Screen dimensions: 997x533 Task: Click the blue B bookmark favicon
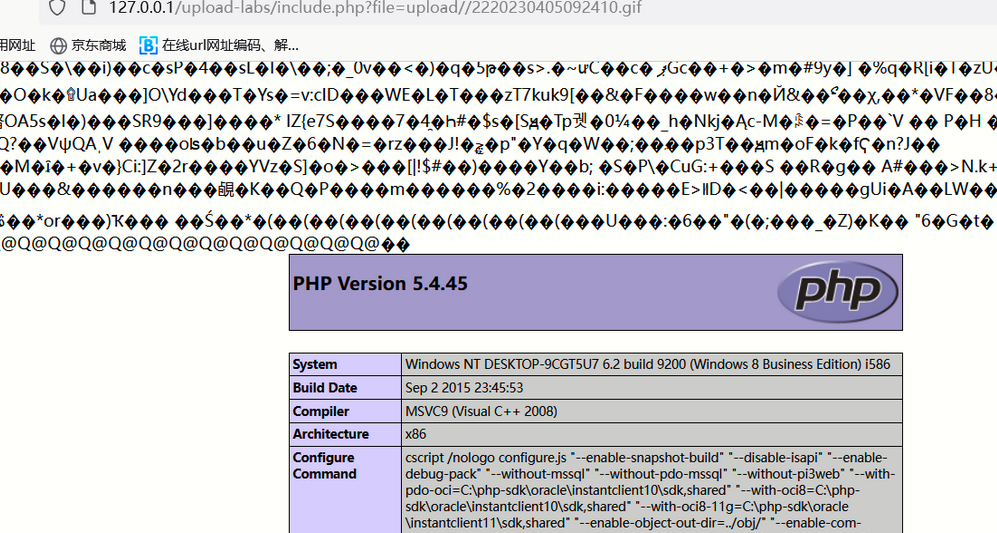point(148,45)
